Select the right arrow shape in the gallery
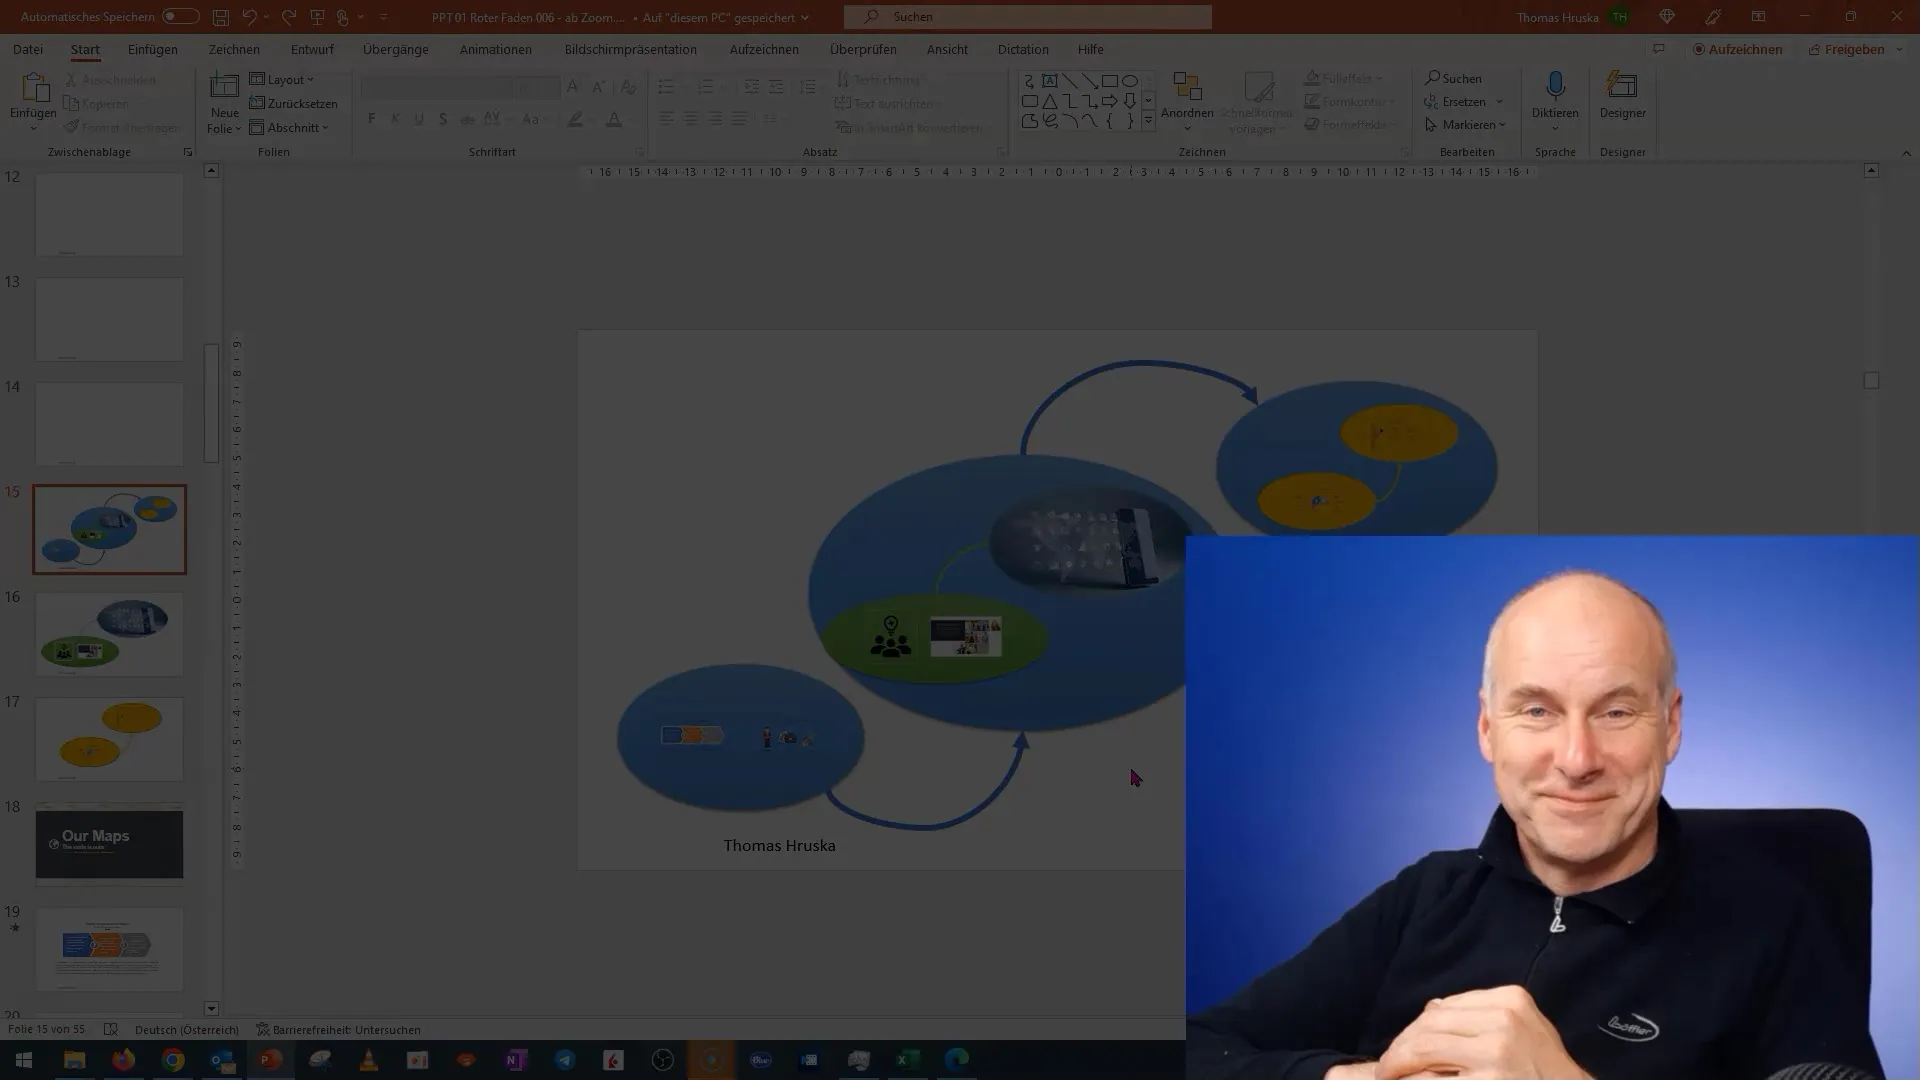 (1109, 101)
